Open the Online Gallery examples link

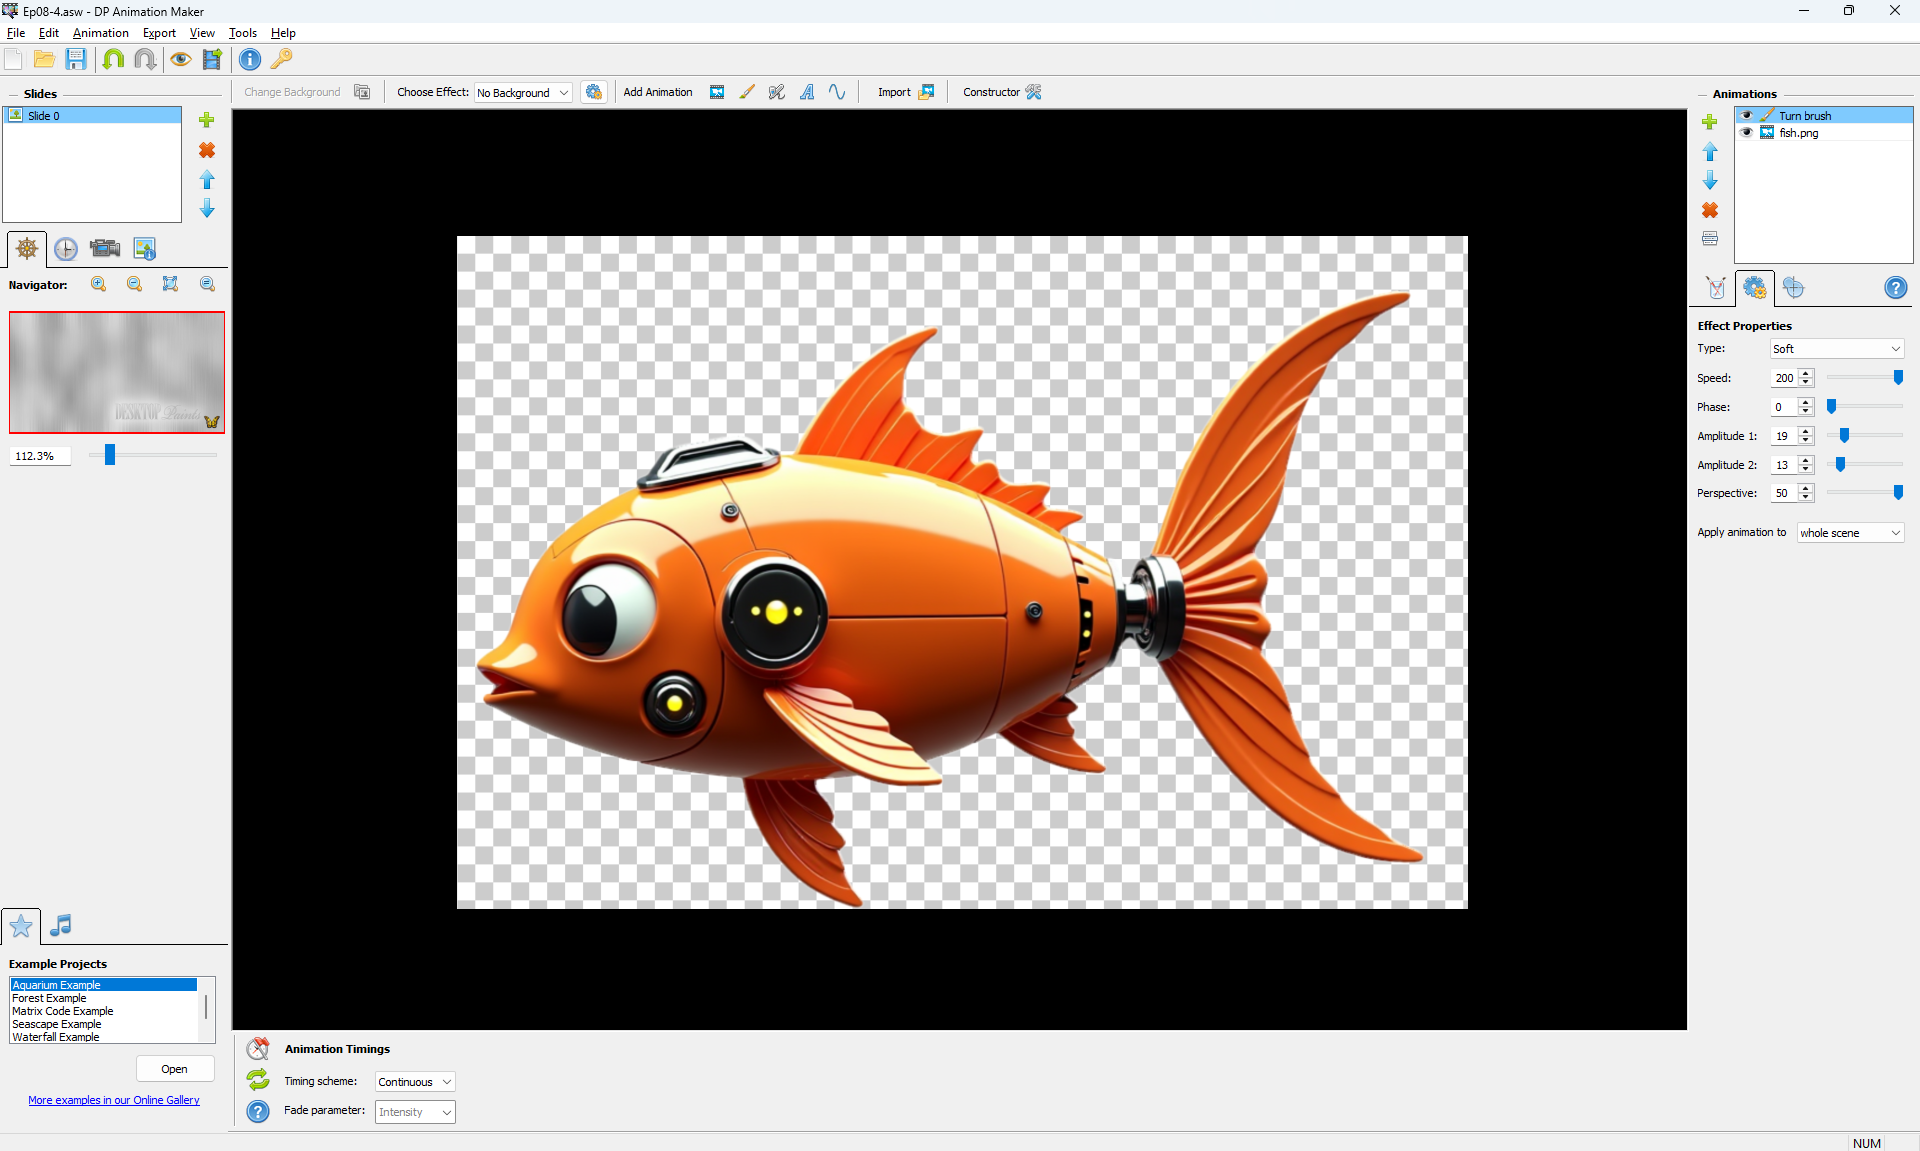pyautogui.click(x=114, y=1100)
